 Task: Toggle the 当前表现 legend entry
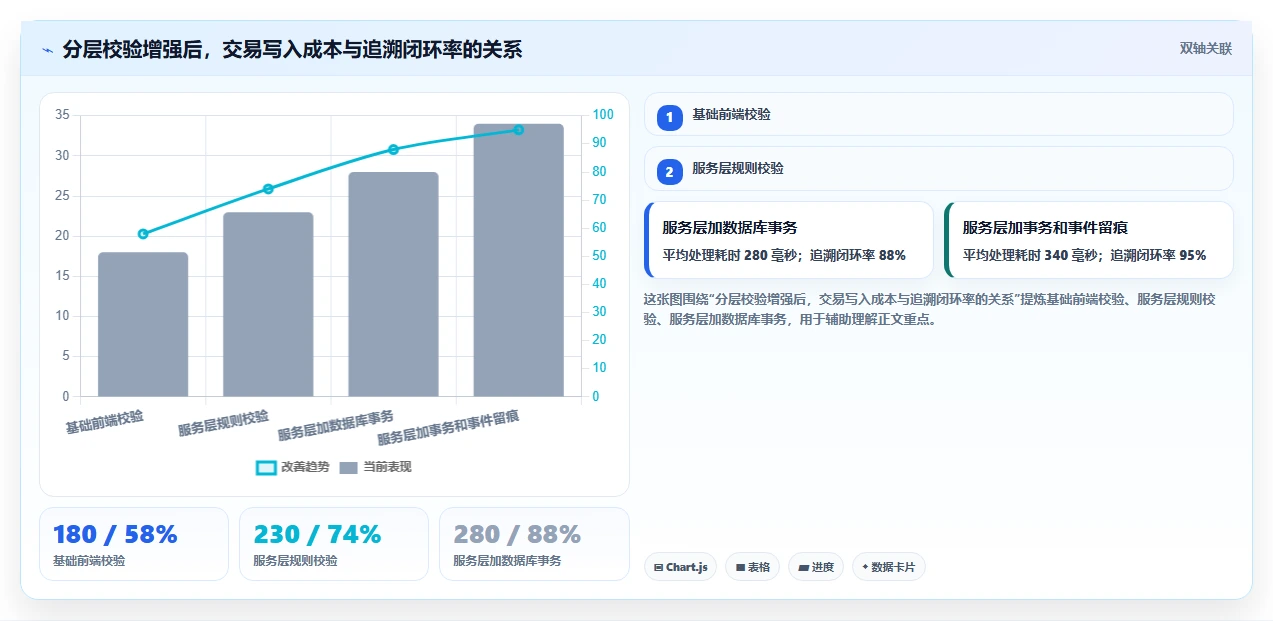pyautogui.click(x=376, y=467)
